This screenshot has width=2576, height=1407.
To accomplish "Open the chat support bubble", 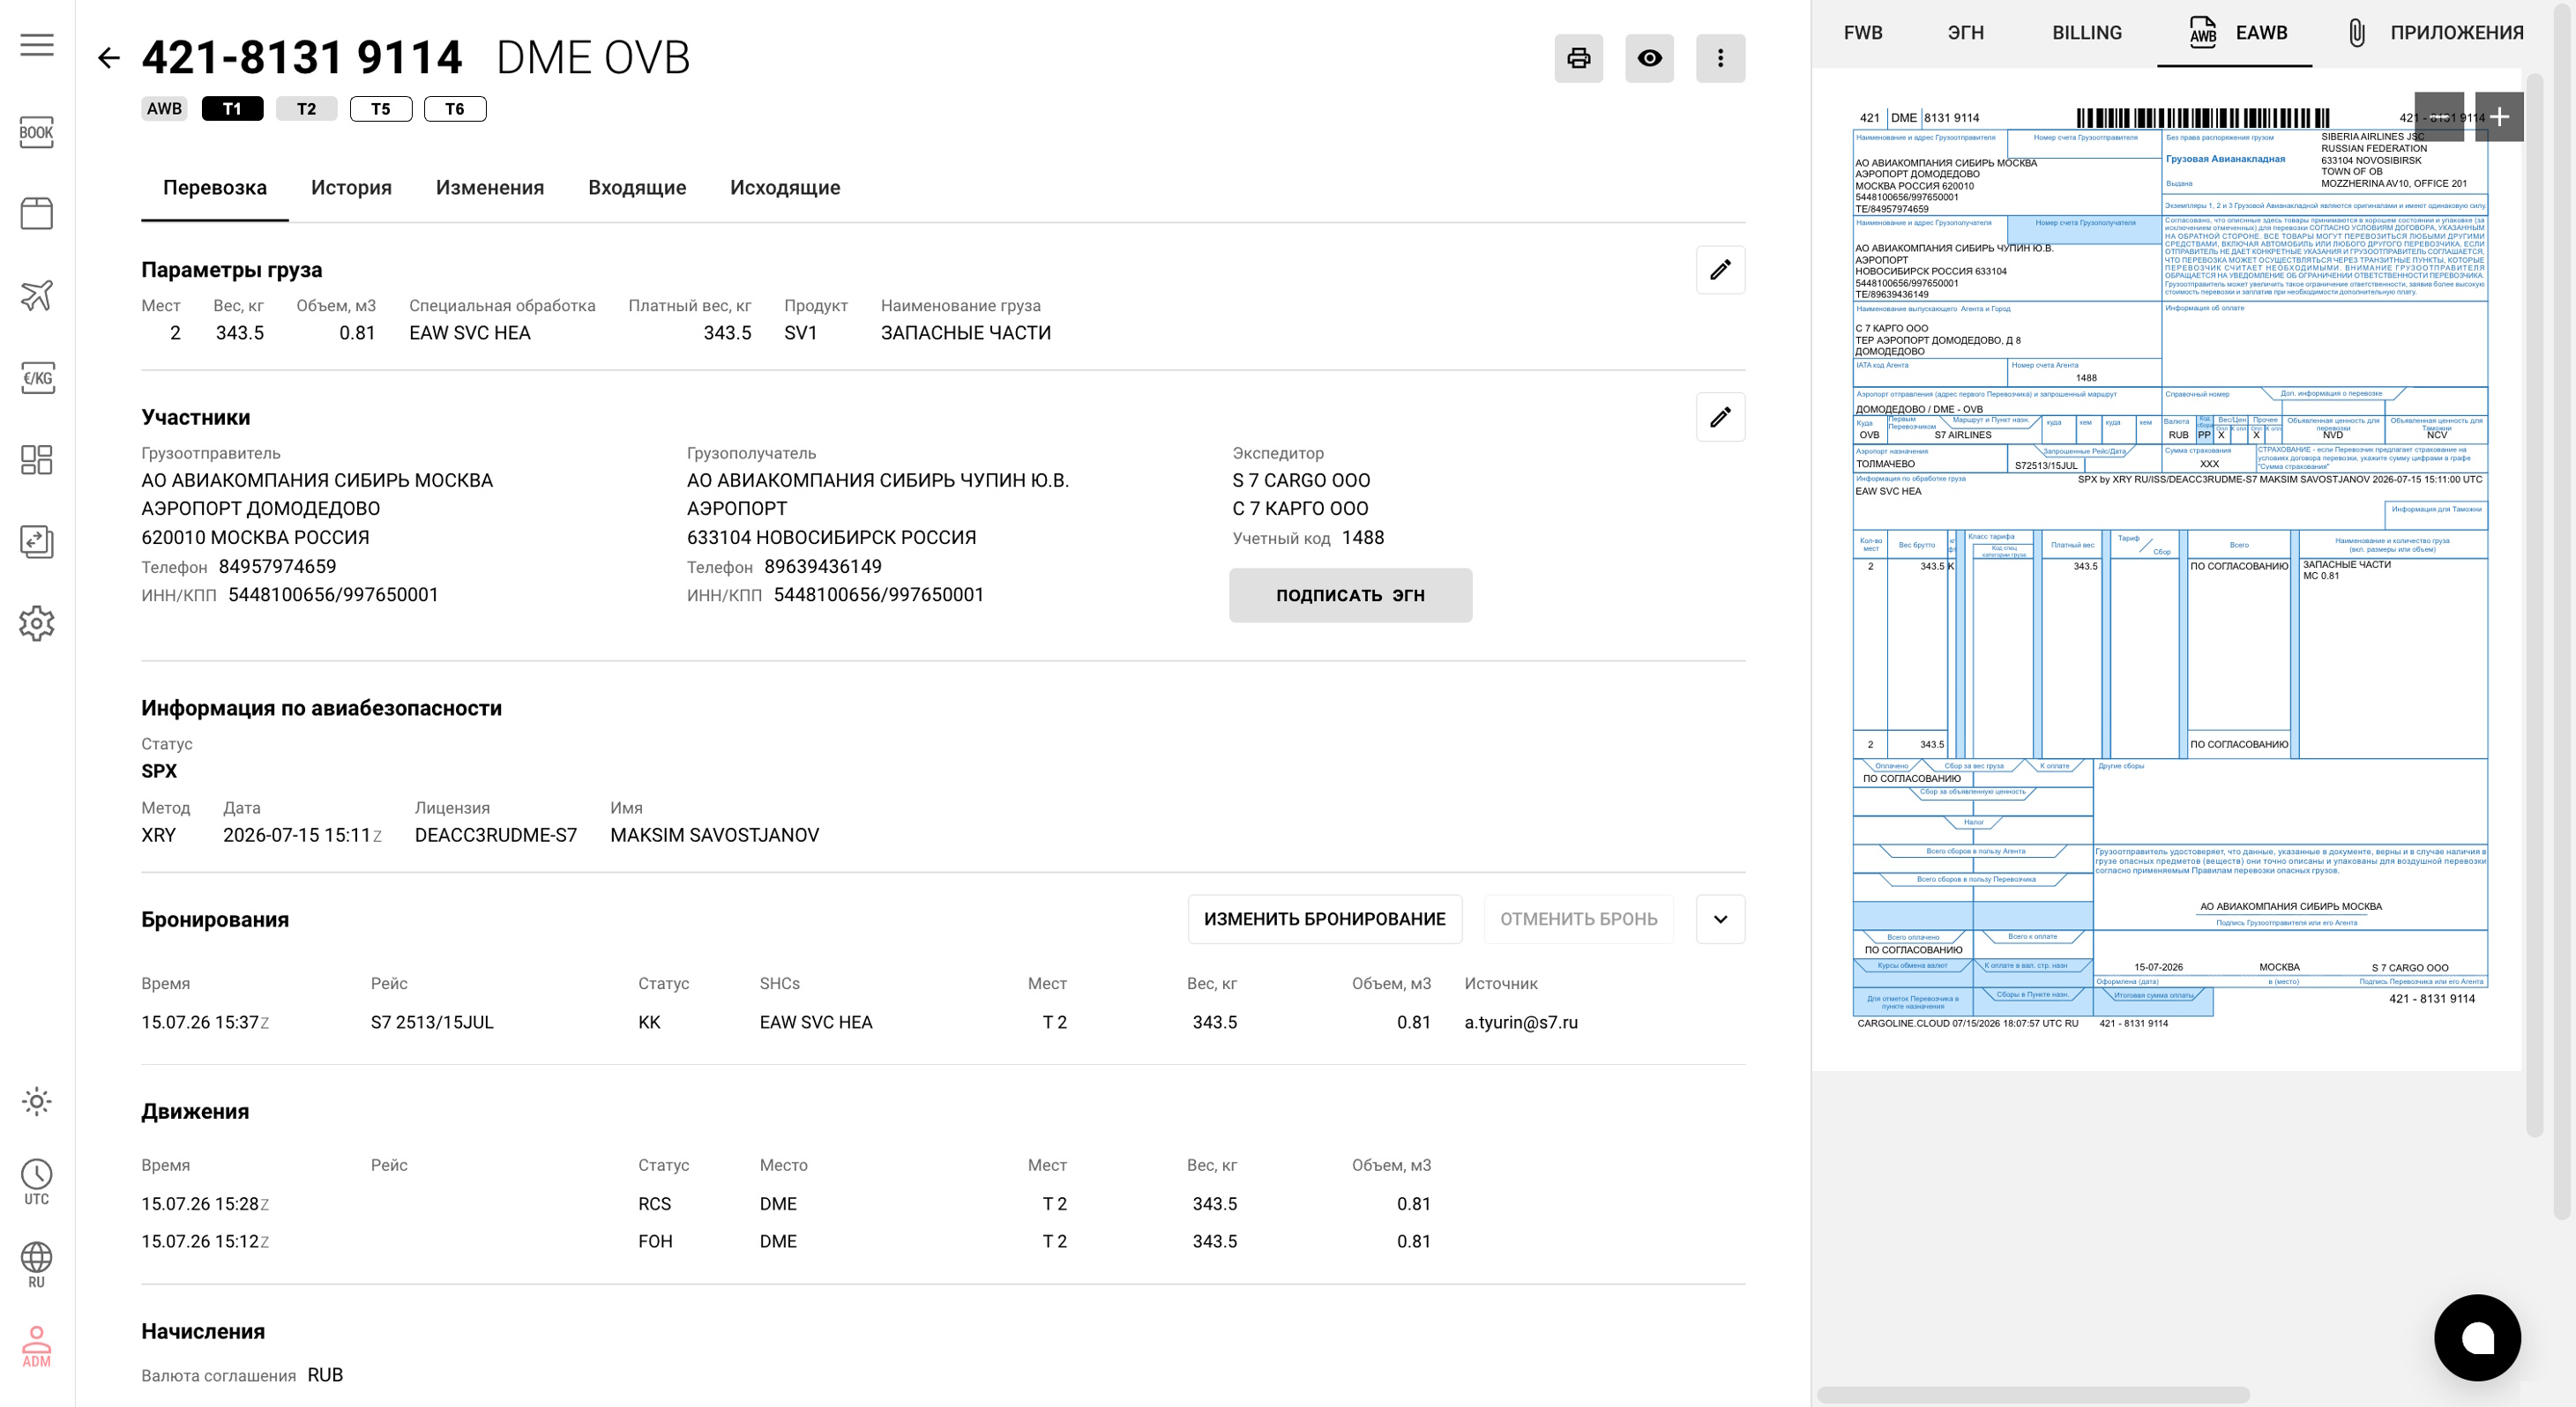I will tap(2477, 1338).
